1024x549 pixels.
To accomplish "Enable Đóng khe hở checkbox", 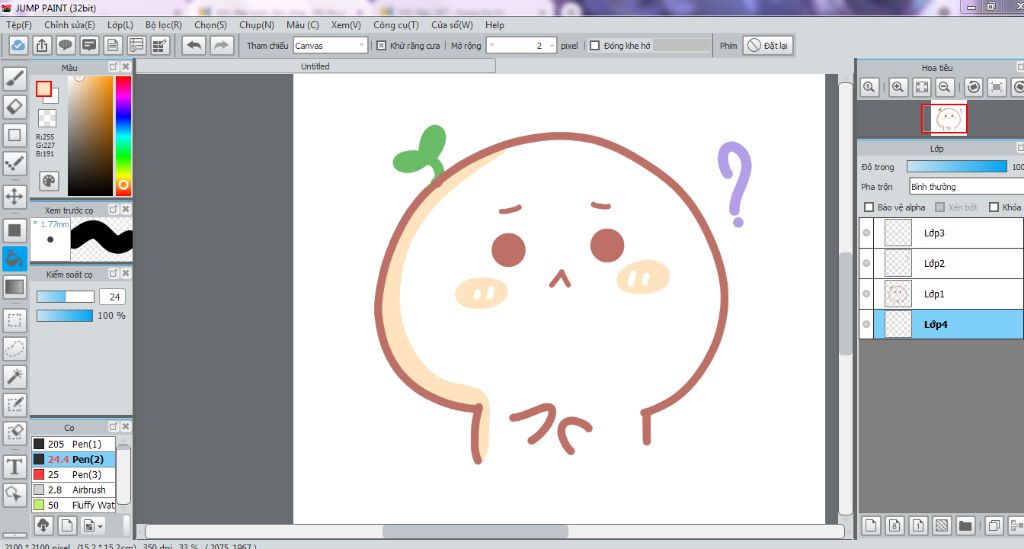I will pos(595,46).
